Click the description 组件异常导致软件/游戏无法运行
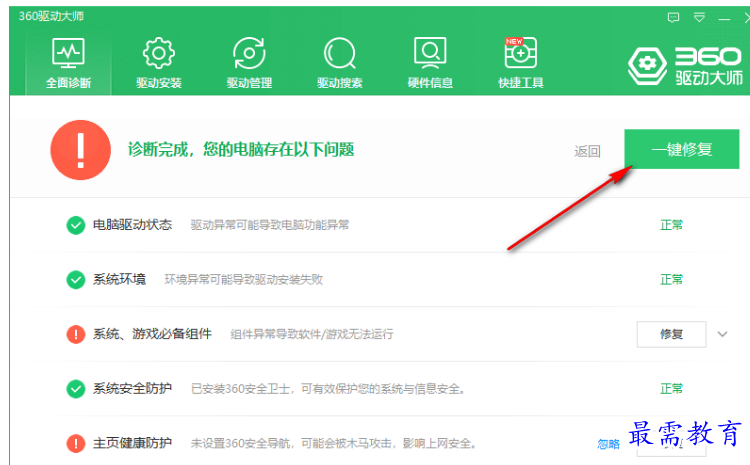This screenshot has height=465, width=750. (312, 334)
